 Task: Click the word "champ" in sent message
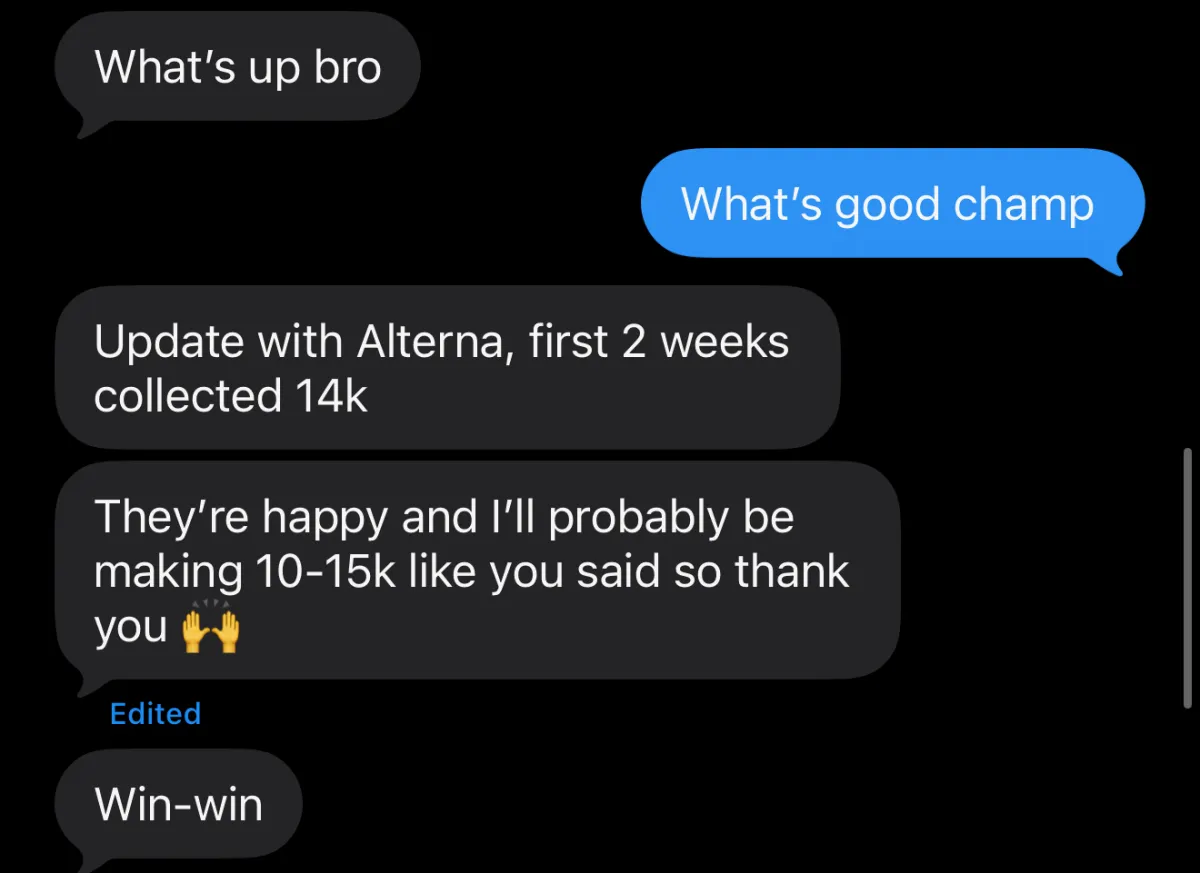click(1023, 206)
